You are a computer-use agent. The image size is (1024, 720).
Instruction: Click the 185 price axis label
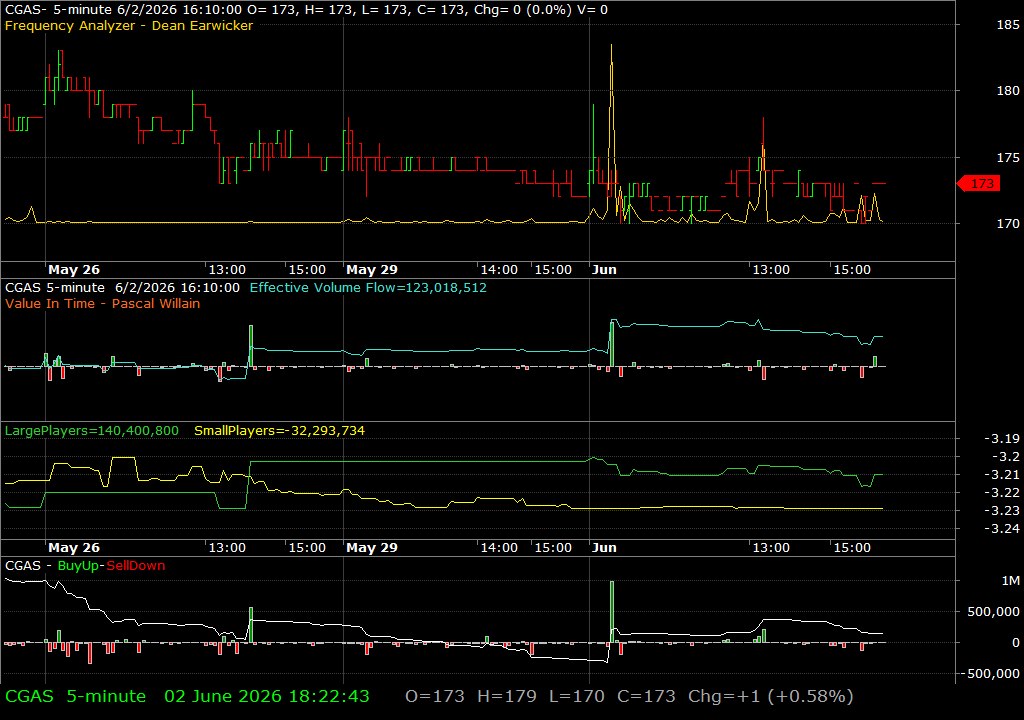[1008, 25]
